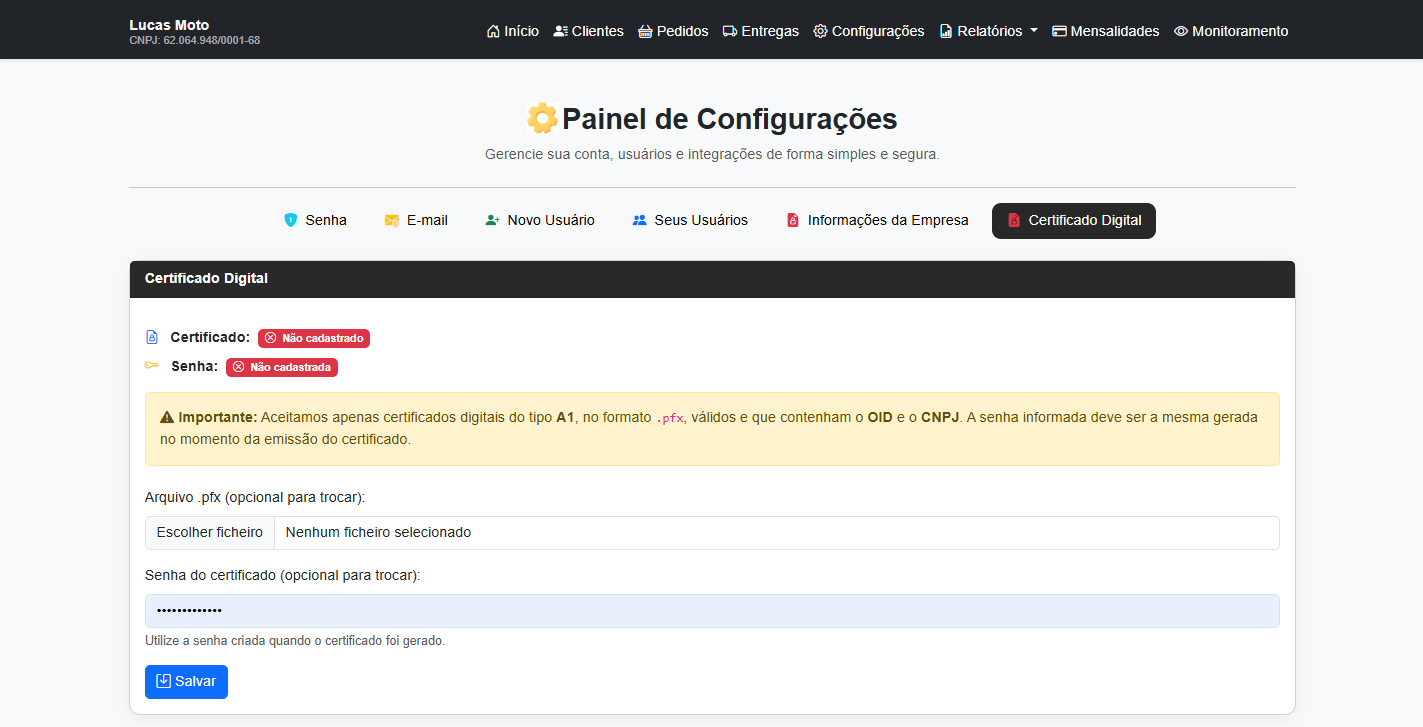
Task: Focus the Senha do certificado password field
Action: tap(711, 611)
